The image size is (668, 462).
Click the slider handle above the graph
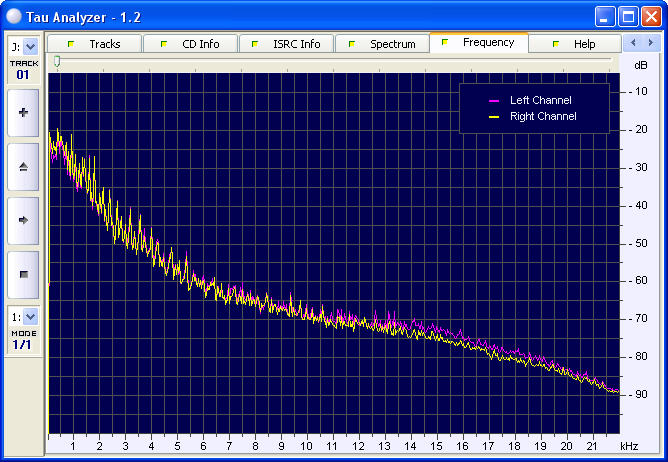click(57, 62)
